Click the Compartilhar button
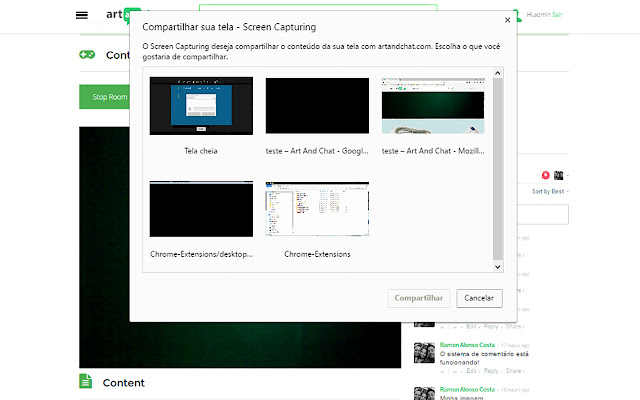This screenshot has width=640, height=400. (418, 298)
